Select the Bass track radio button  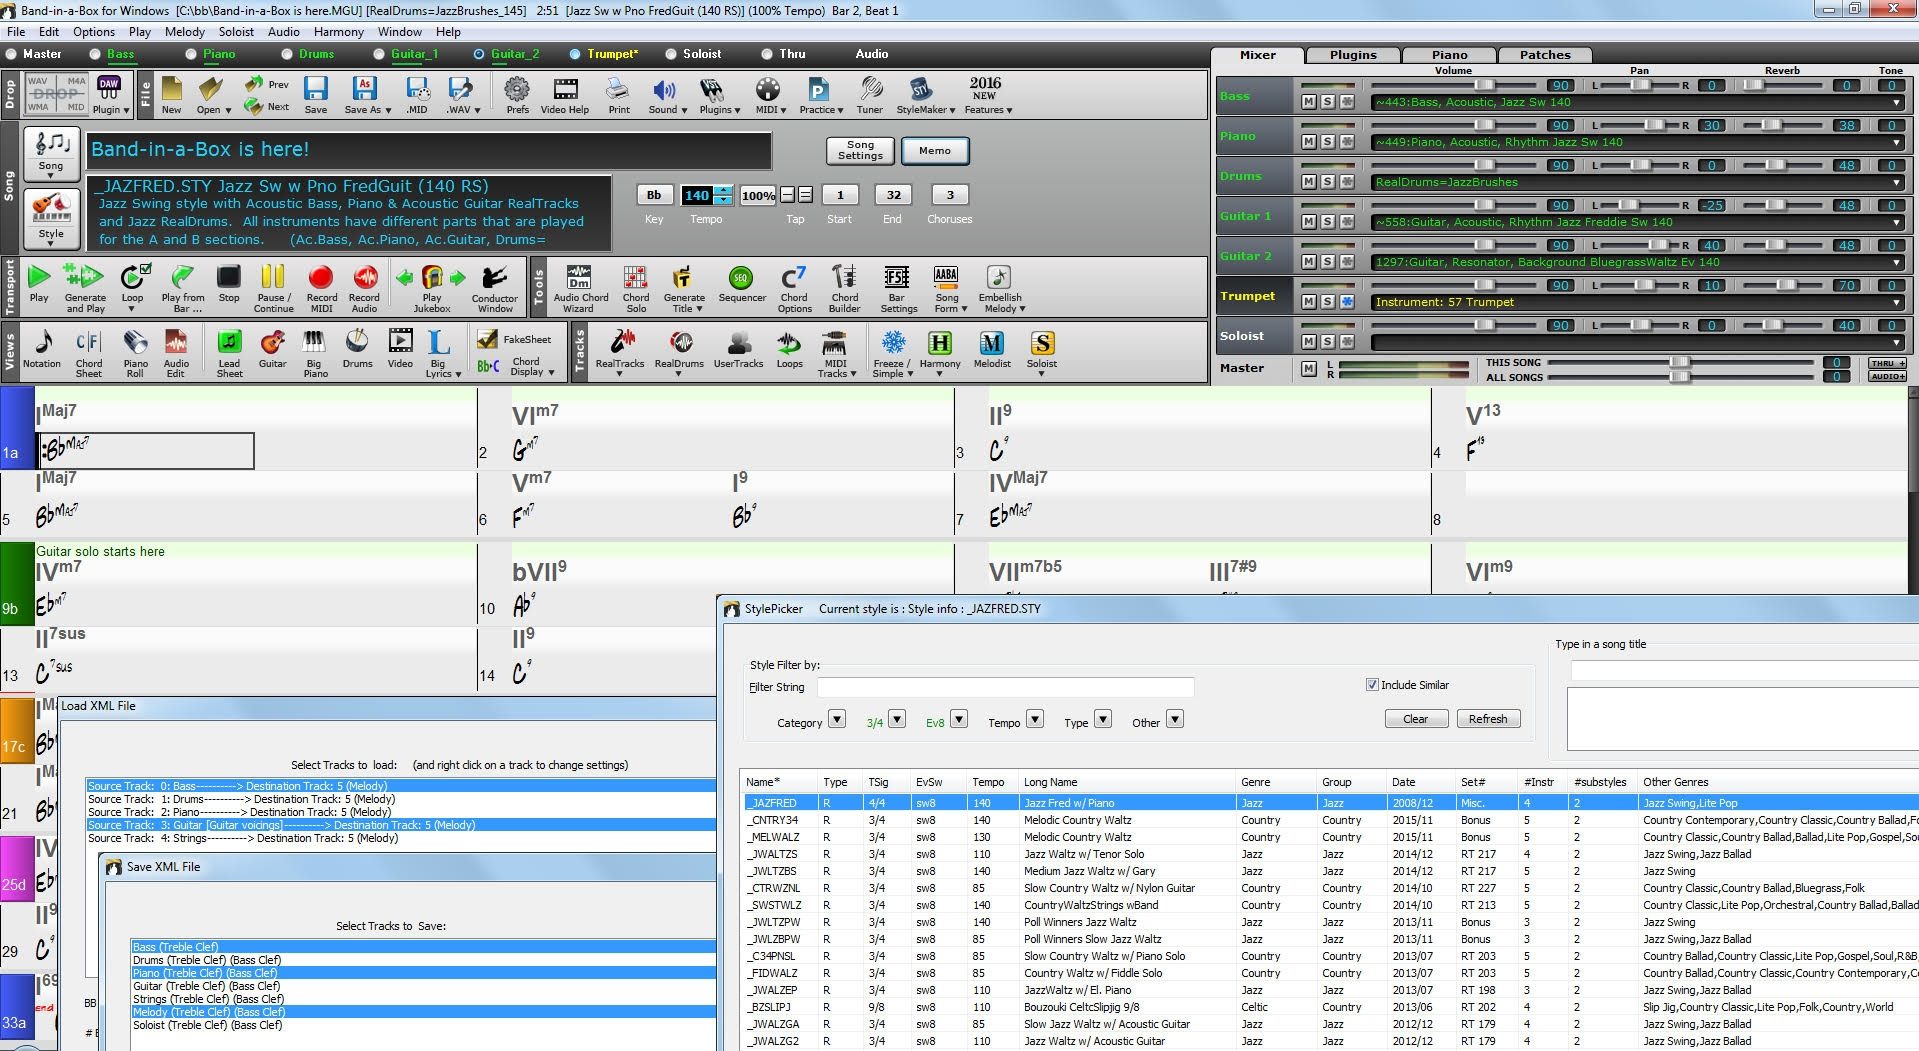tap(95, 54)
